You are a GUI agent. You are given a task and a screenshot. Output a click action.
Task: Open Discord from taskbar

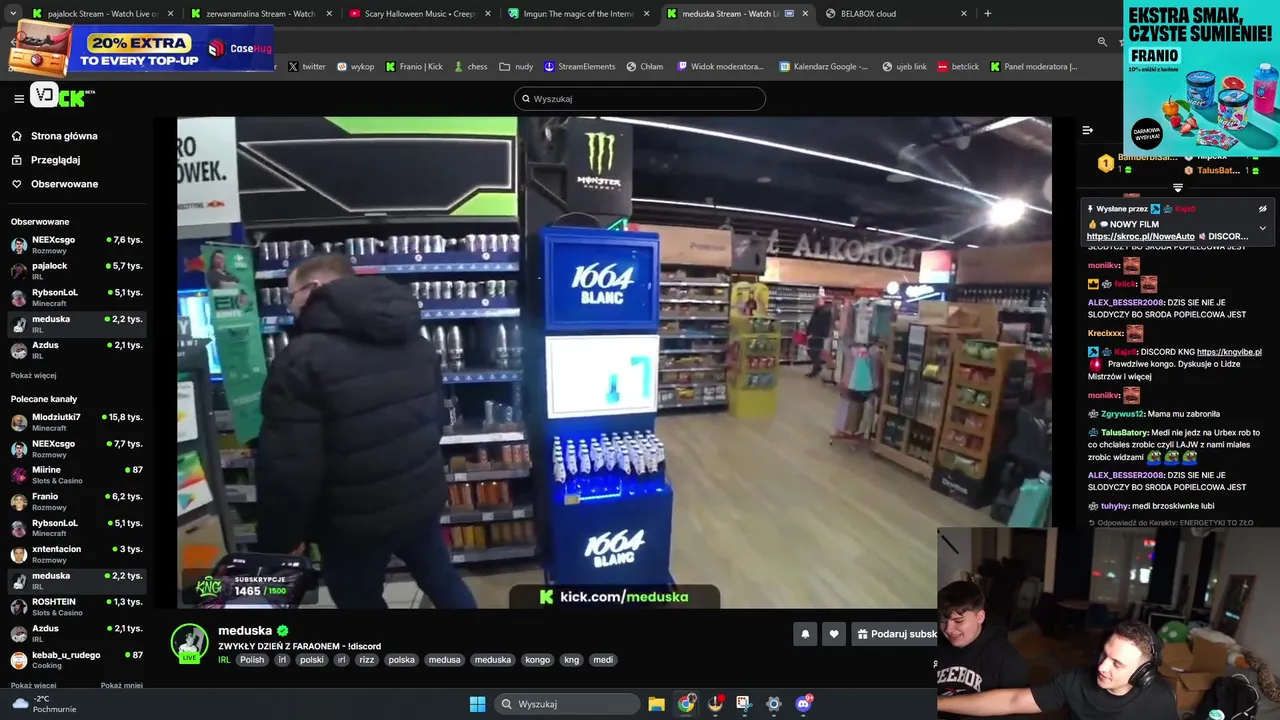pos(803,704)
